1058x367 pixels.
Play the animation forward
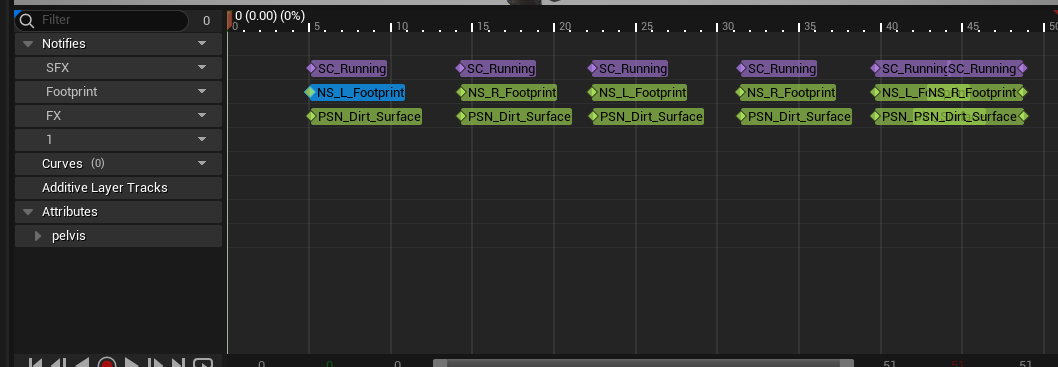[x=132, y=364]
